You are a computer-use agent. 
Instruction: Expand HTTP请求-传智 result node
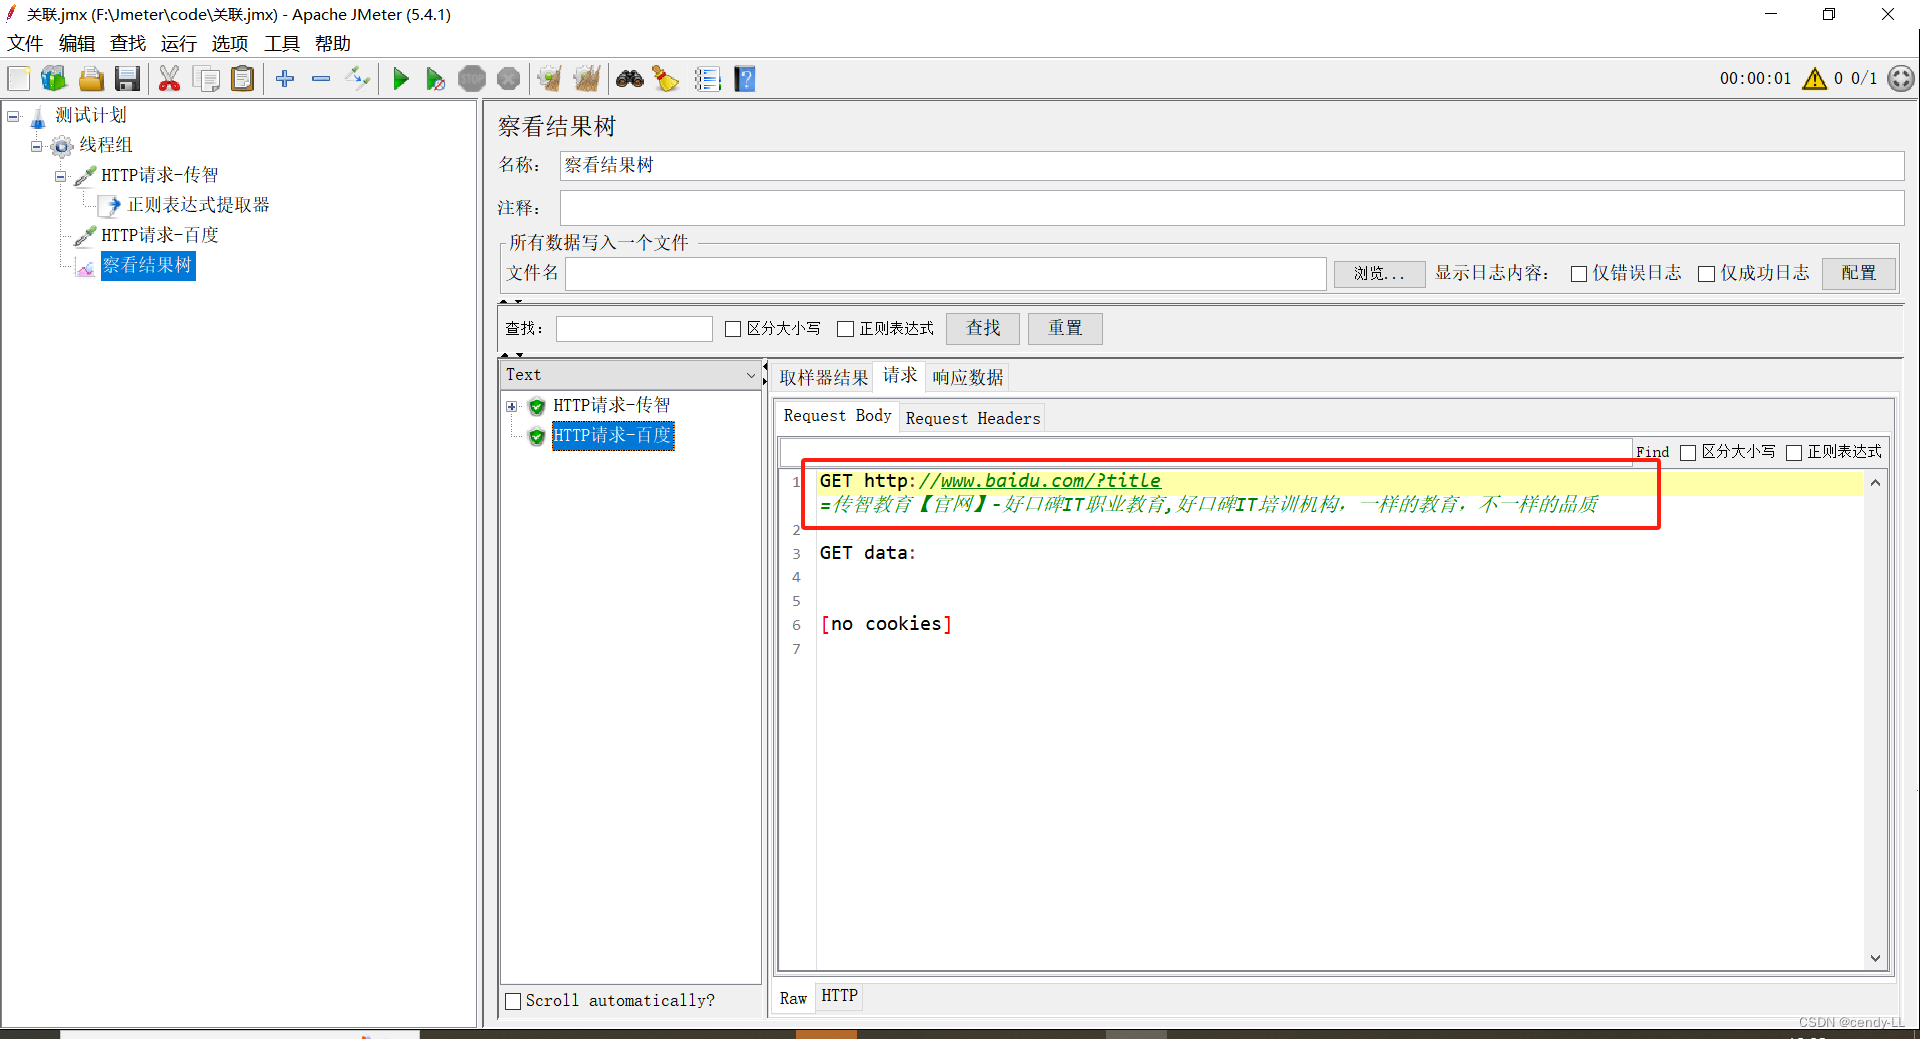coord(513,406)
